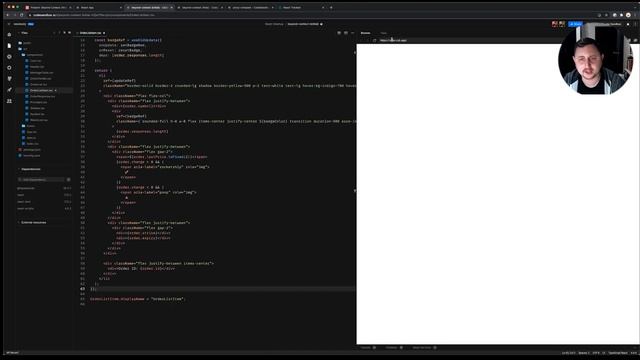Switch to the React App Chrome tab
Screen dimensions: 640x360
[x=98, y=7]
